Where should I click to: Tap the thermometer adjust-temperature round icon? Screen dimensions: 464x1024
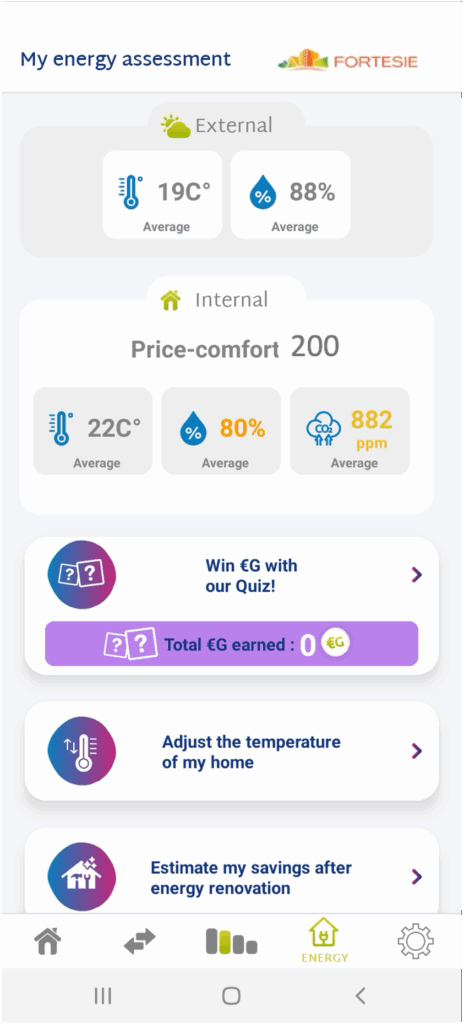[82, 752]
